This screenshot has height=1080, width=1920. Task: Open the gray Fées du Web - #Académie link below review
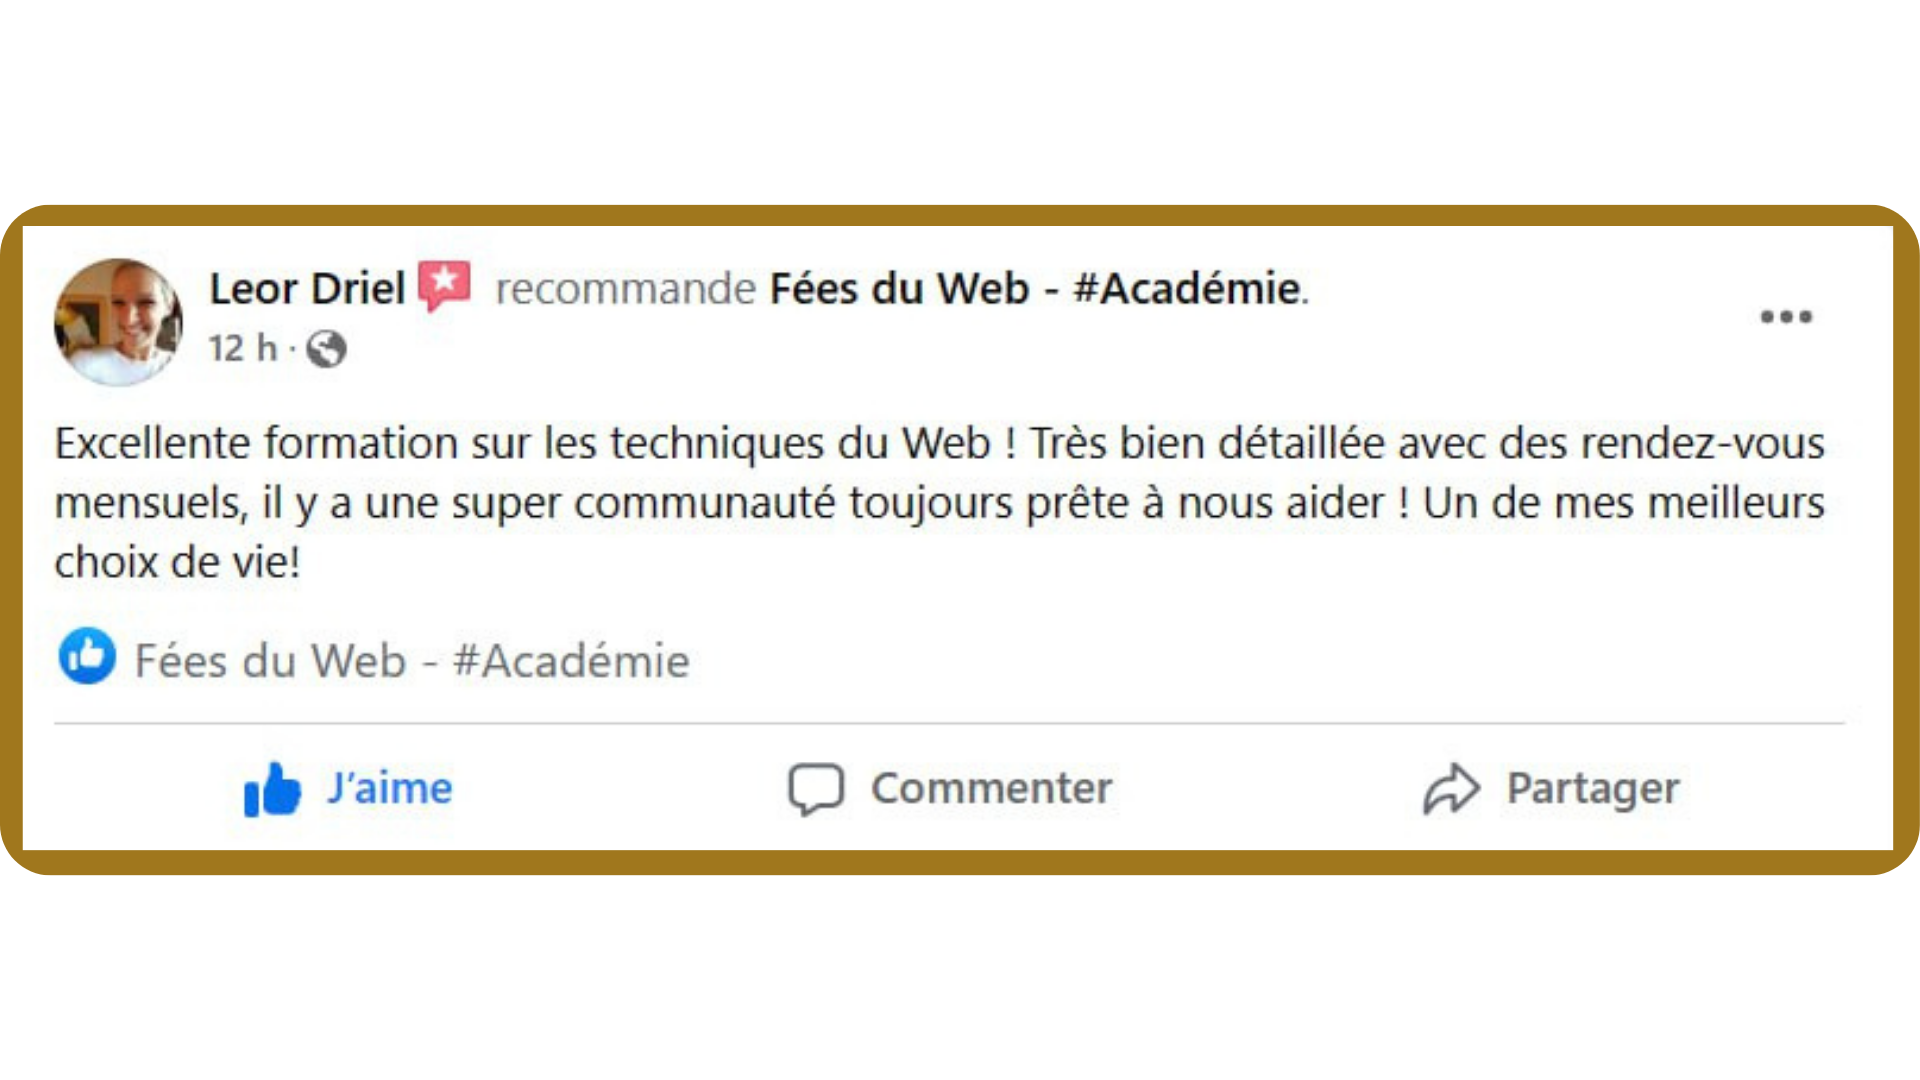click(412, 661)
